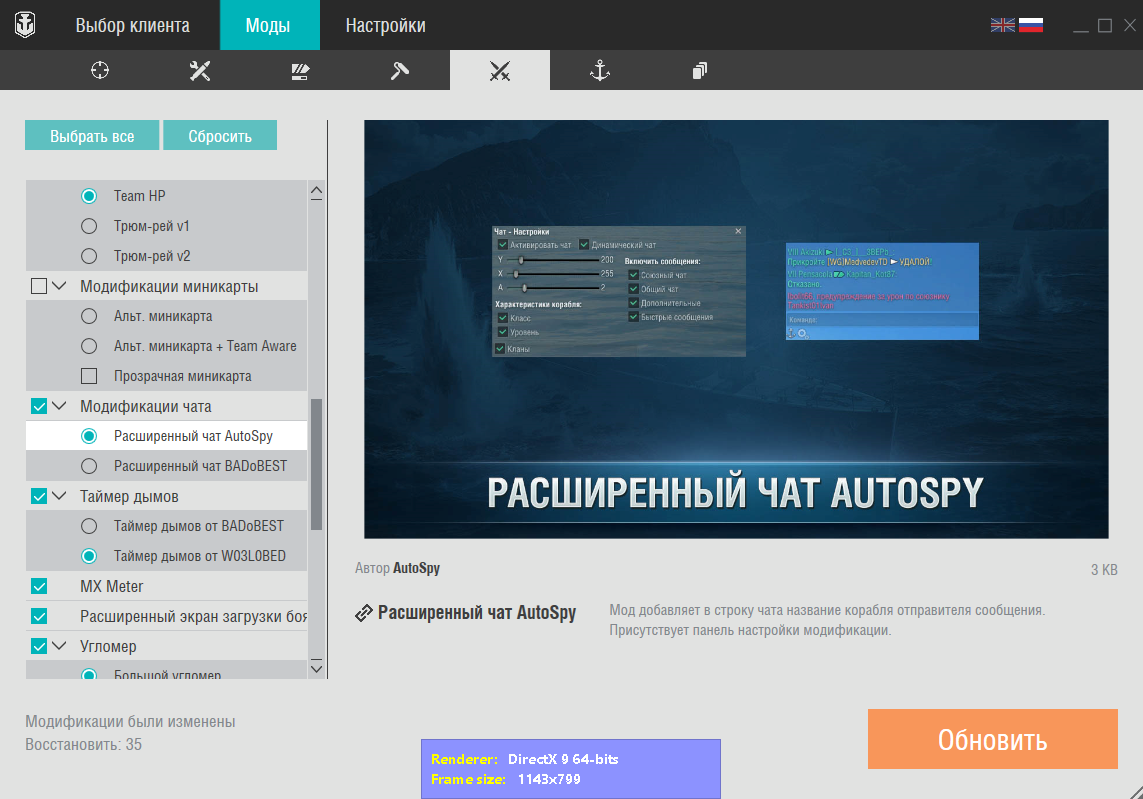Collapse the Таймер дымов group chevron

(60, 496)
